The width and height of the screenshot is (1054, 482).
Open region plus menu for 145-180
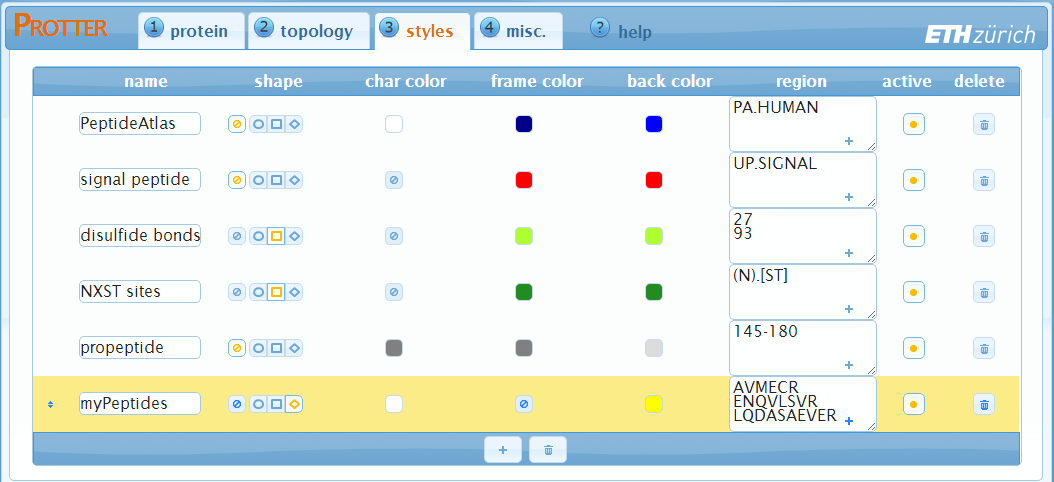pos(849,365)
